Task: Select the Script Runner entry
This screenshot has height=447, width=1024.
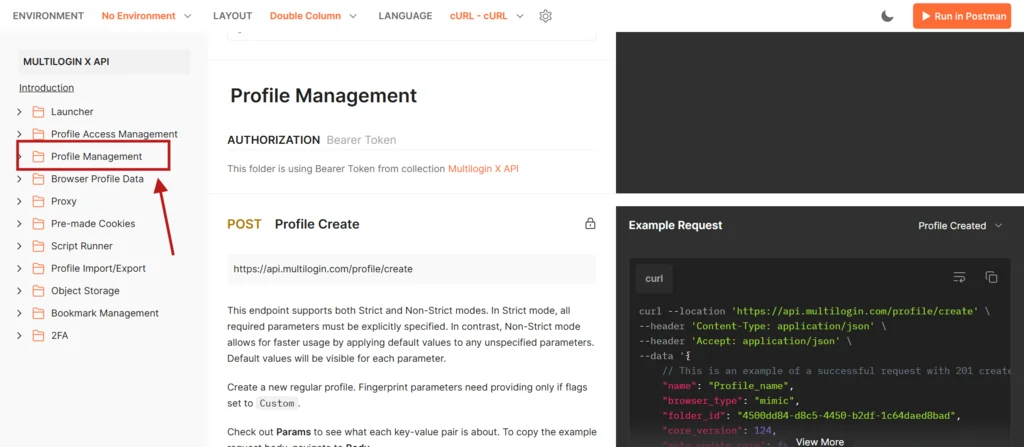Action: click(x=82, y=246)
